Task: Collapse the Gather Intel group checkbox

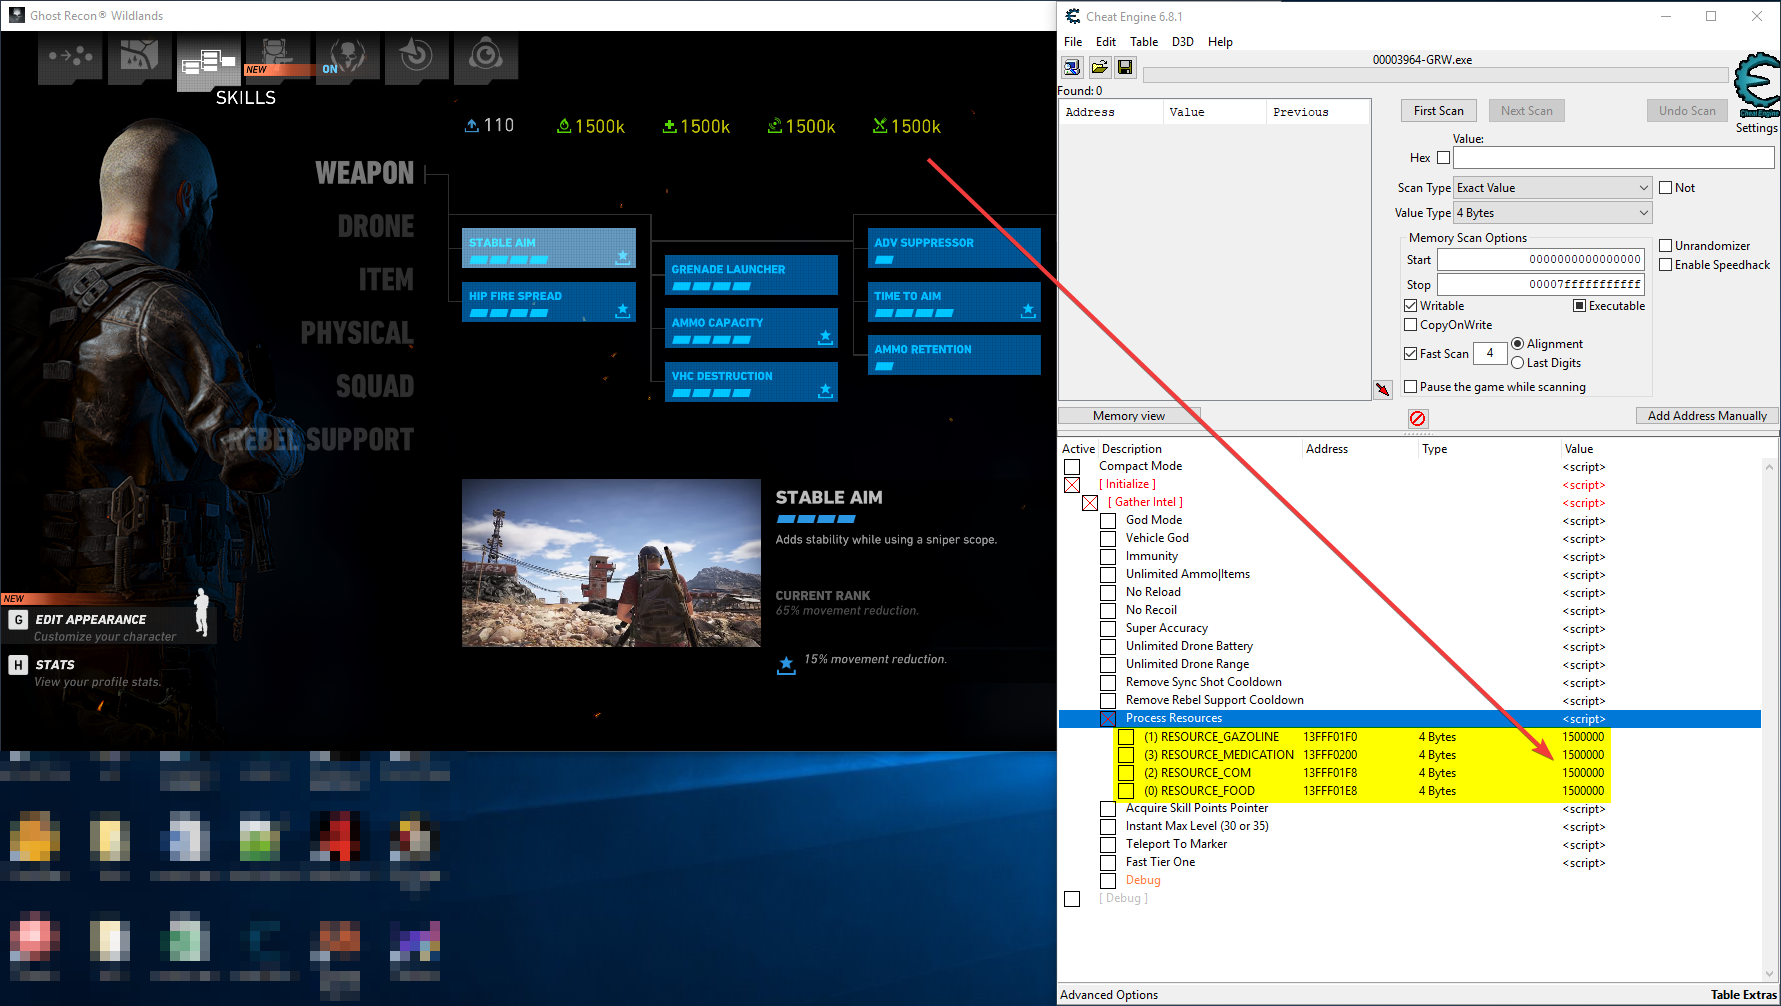Action: (x=1090, y=503)
